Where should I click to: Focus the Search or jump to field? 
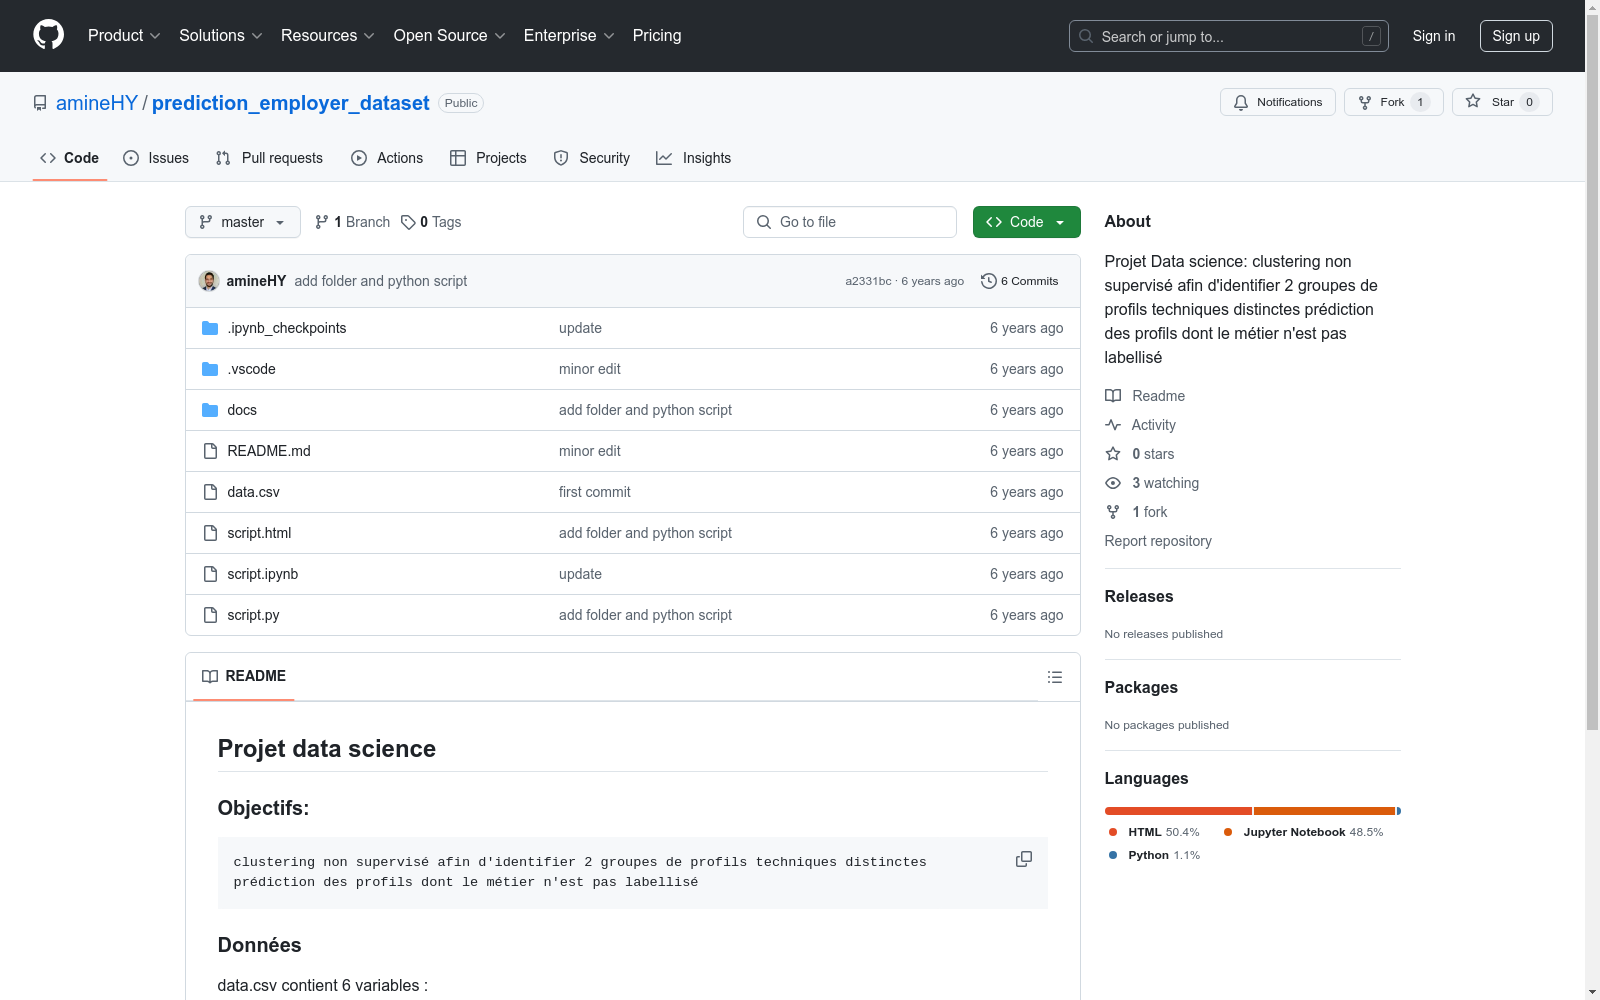[x=1229, y=36]
